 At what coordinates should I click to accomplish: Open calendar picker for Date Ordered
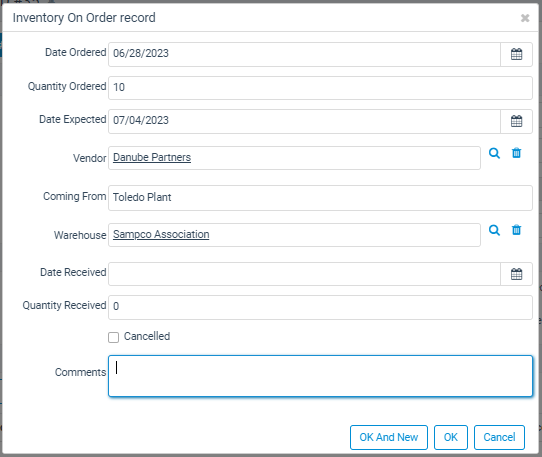(x=516, y=54)
